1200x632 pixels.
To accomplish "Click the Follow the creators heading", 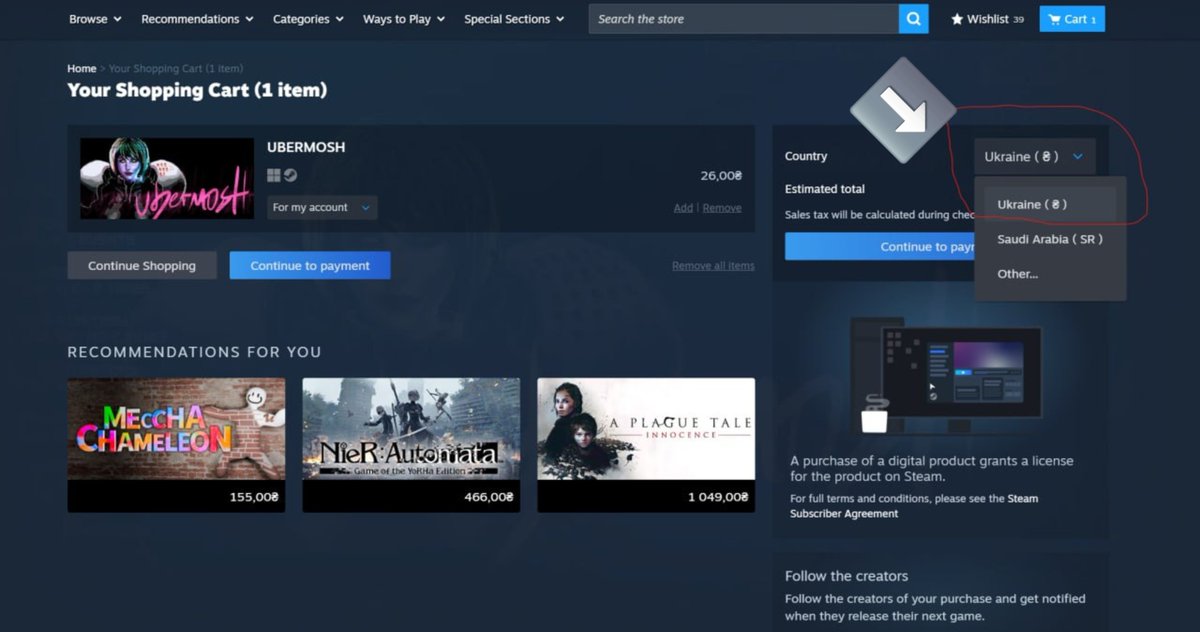I will coord(847,576).
